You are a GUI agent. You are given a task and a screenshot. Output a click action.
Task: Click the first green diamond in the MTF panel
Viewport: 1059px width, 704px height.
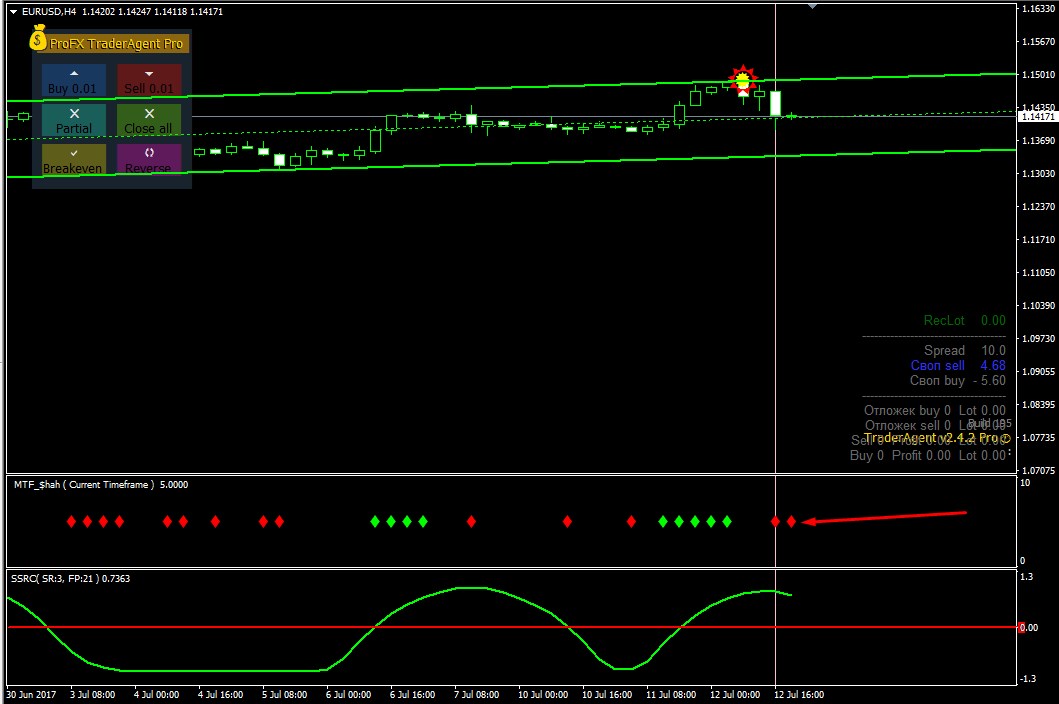[x=375, y=521]
